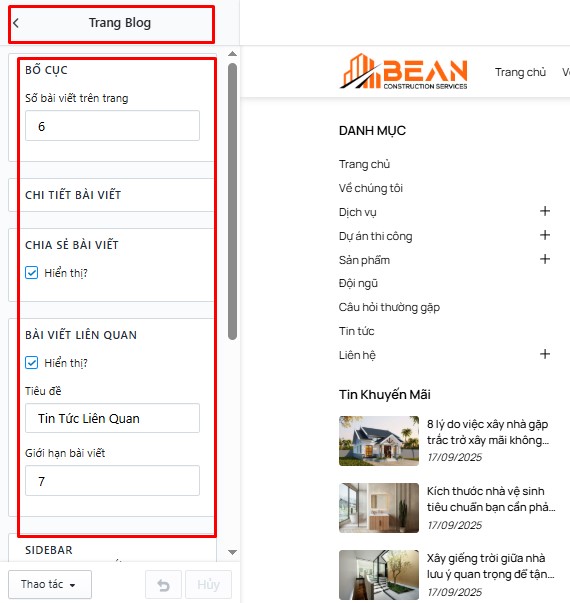Click the scrollbar down arrow
This screenshot has width=570, height=603.
pos(232,552)
